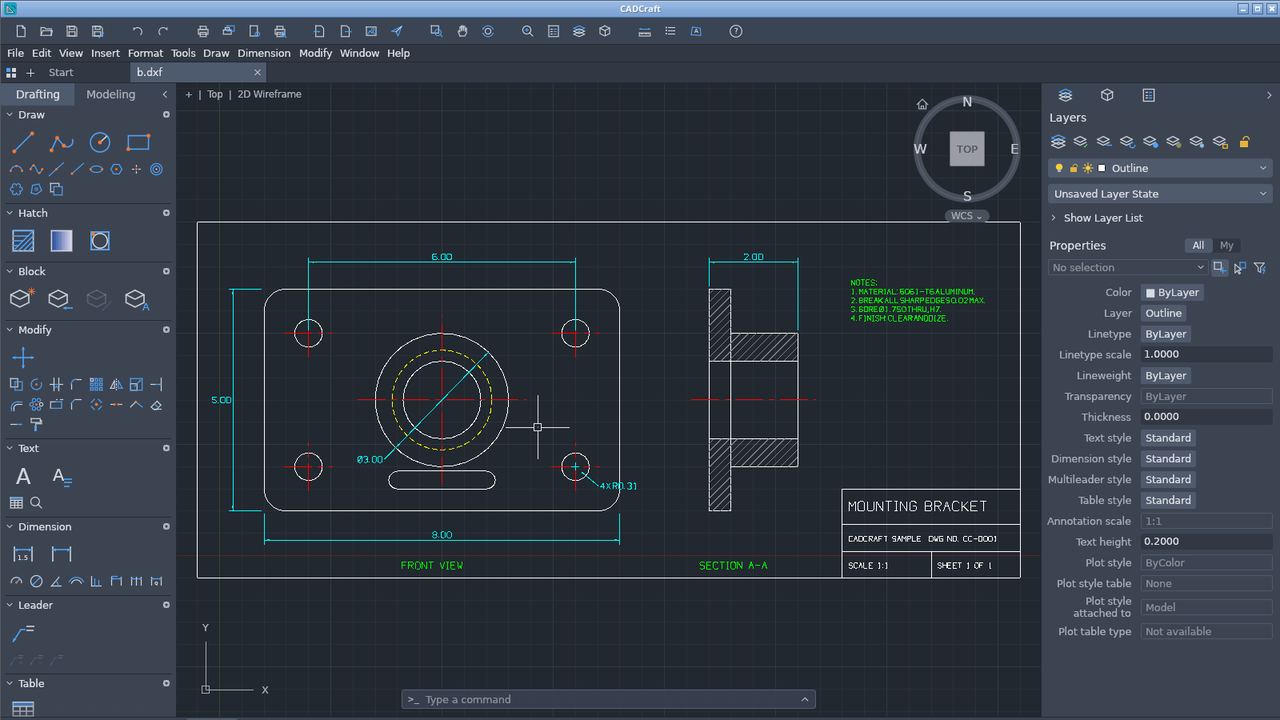1280x720 pixels.
Task: Click the Text style Standard button
Action: (x=1168, y=438)
